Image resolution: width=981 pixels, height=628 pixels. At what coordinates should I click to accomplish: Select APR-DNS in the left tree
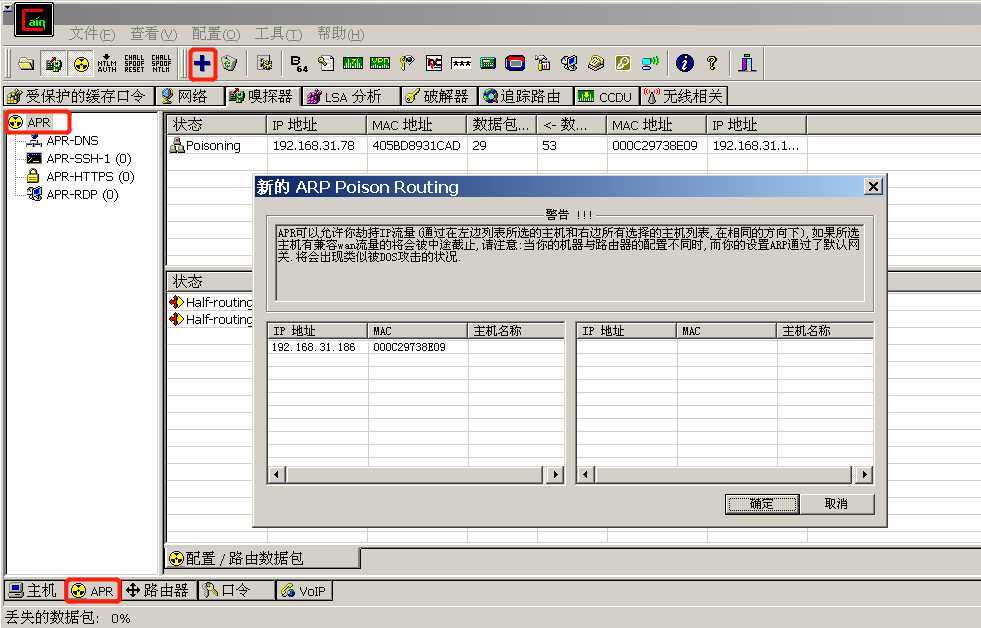[x=71, y=141]
